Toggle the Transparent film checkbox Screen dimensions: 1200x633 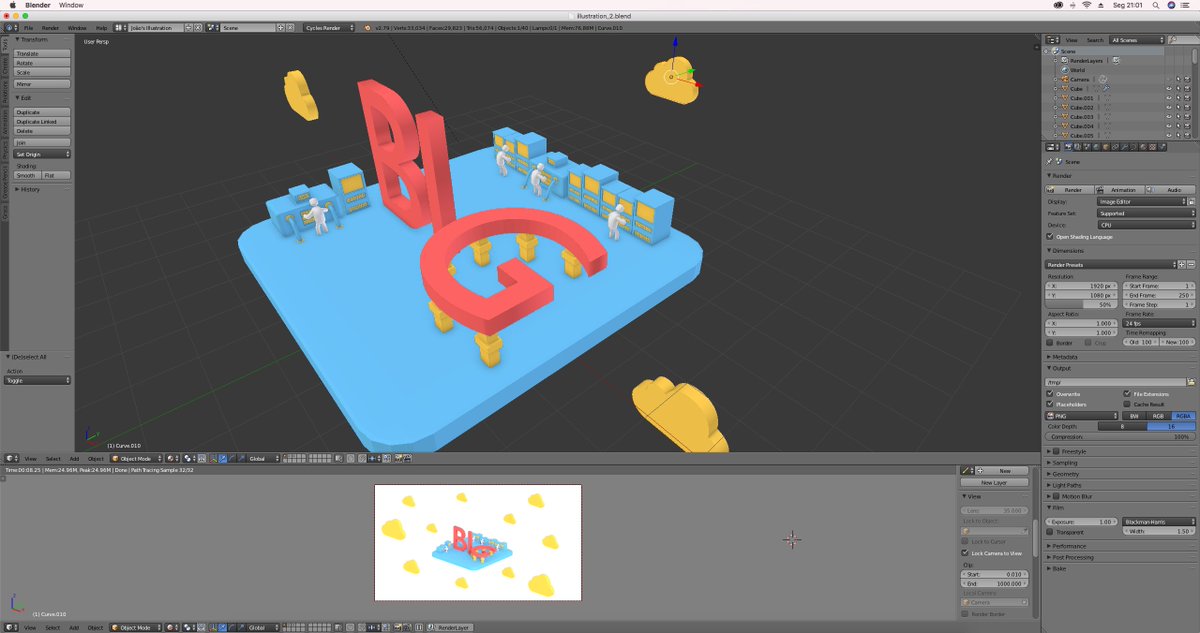point(1051,532)
